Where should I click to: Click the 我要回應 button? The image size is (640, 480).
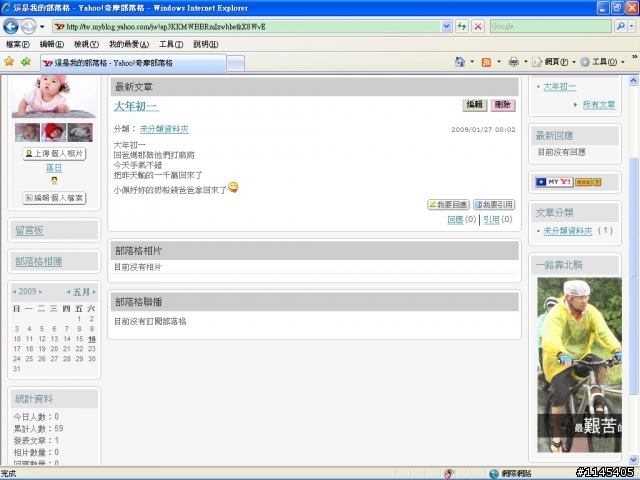[448, 205]
